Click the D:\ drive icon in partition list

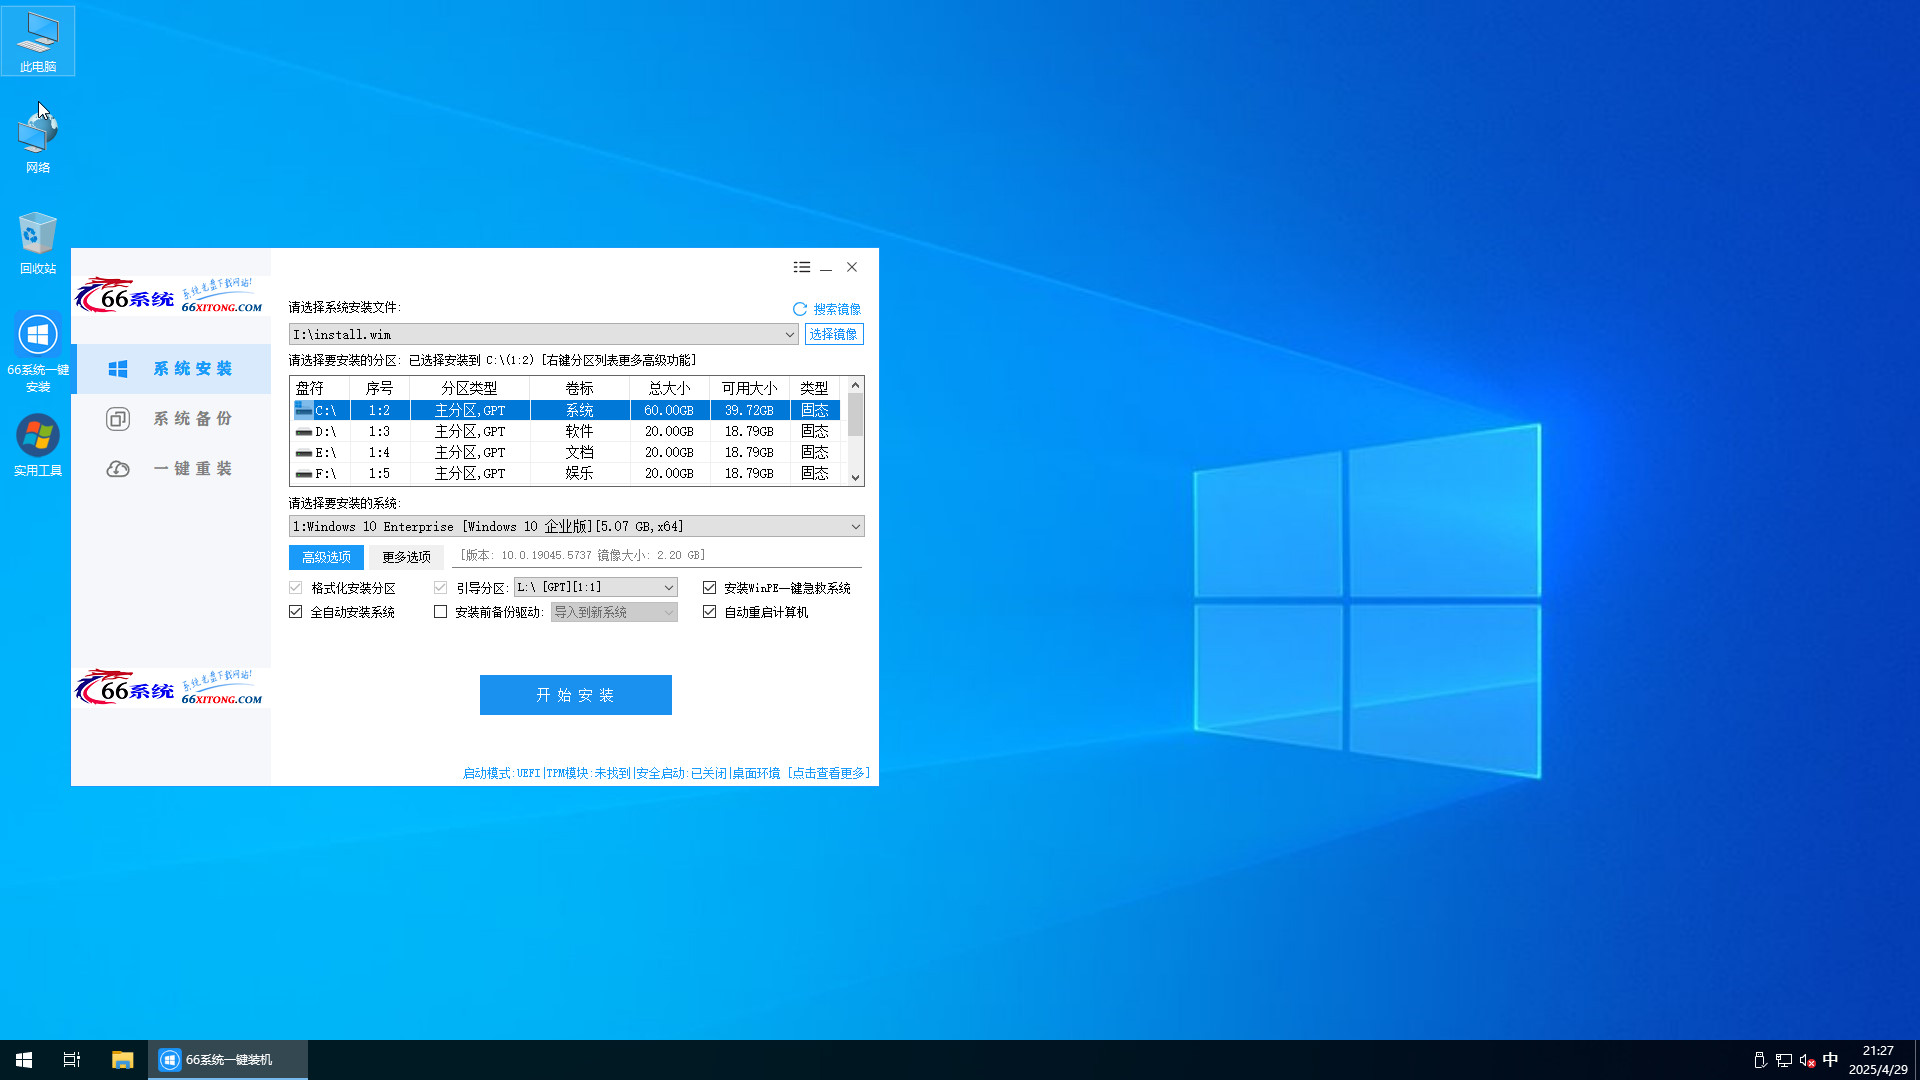point(304,431)
